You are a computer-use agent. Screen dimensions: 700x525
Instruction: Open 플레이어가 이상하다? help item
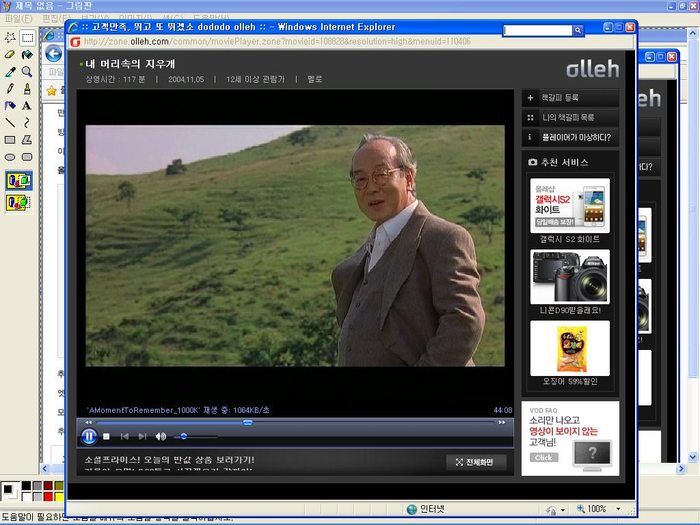[570, 137]
